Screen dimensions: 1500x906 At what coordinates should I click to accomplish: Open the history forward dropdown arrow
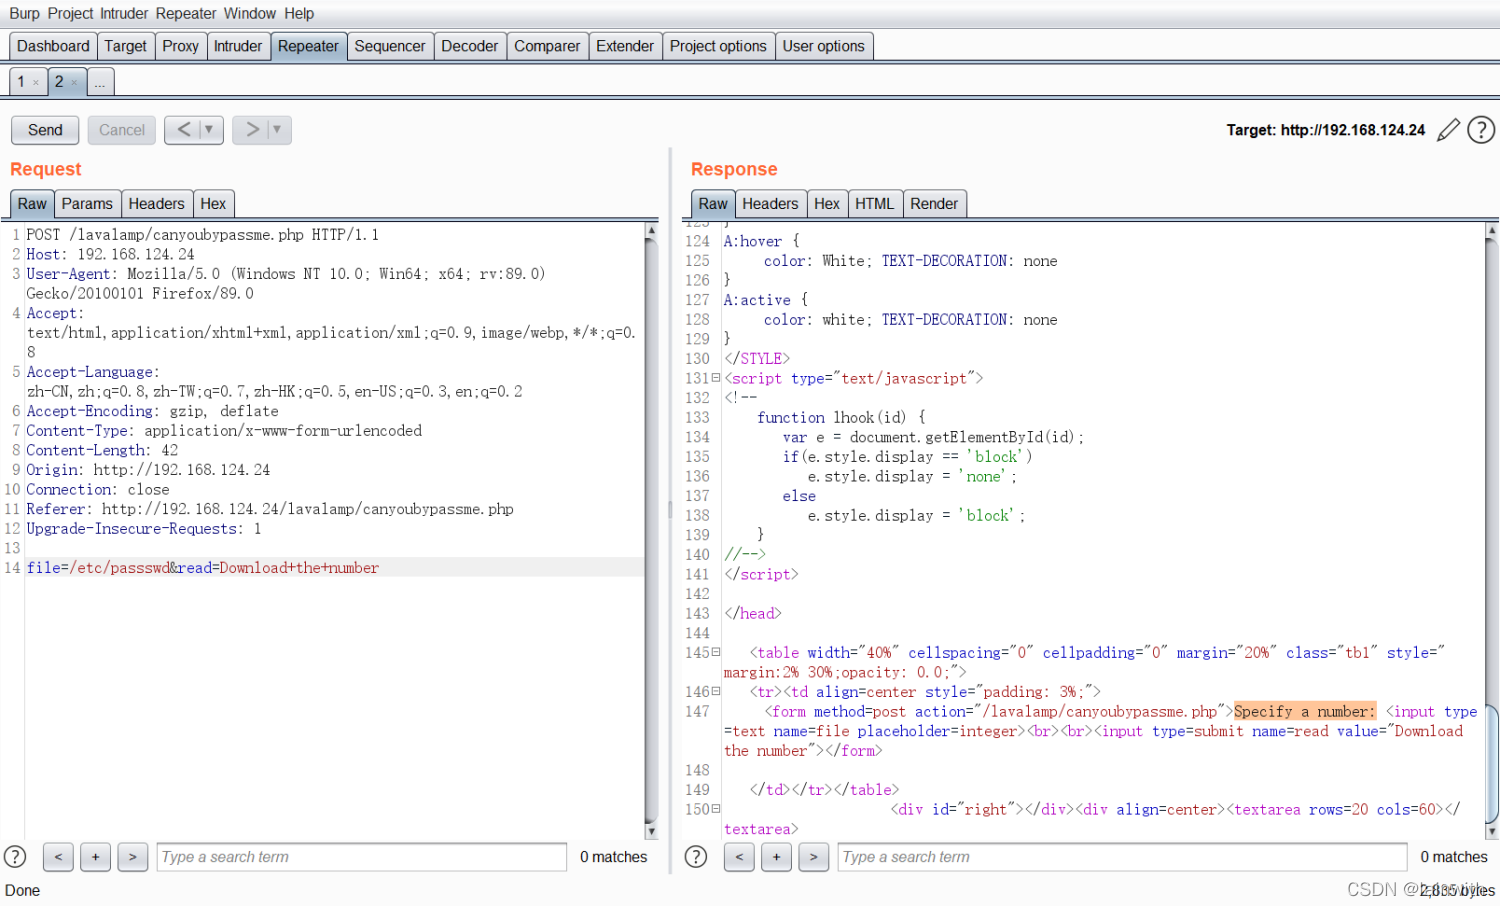276,130
